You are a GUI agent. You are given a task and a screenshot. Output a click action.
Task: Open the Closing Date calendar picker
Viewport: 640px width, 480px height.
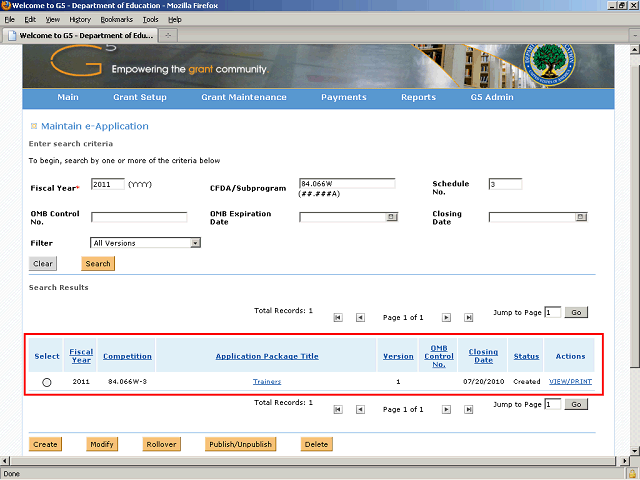pyautogui.click(x=581, y=217)
